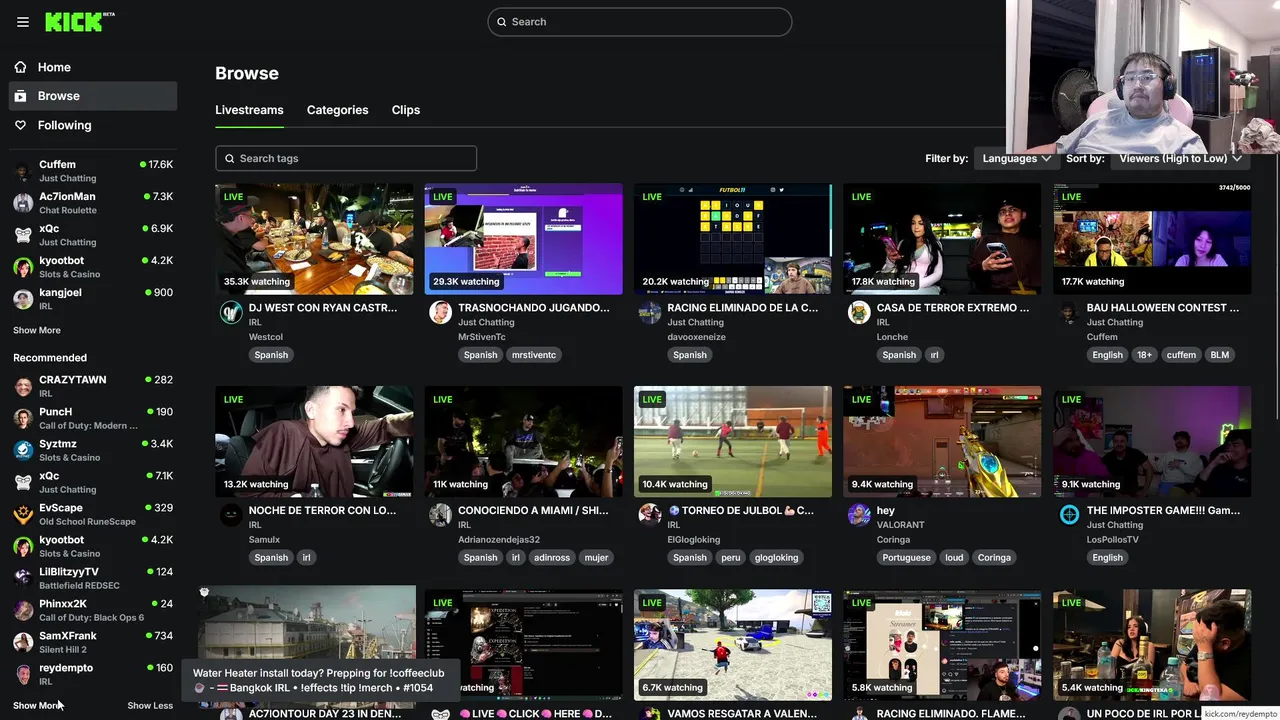Click the Home sidebar icon

point(20,67)
